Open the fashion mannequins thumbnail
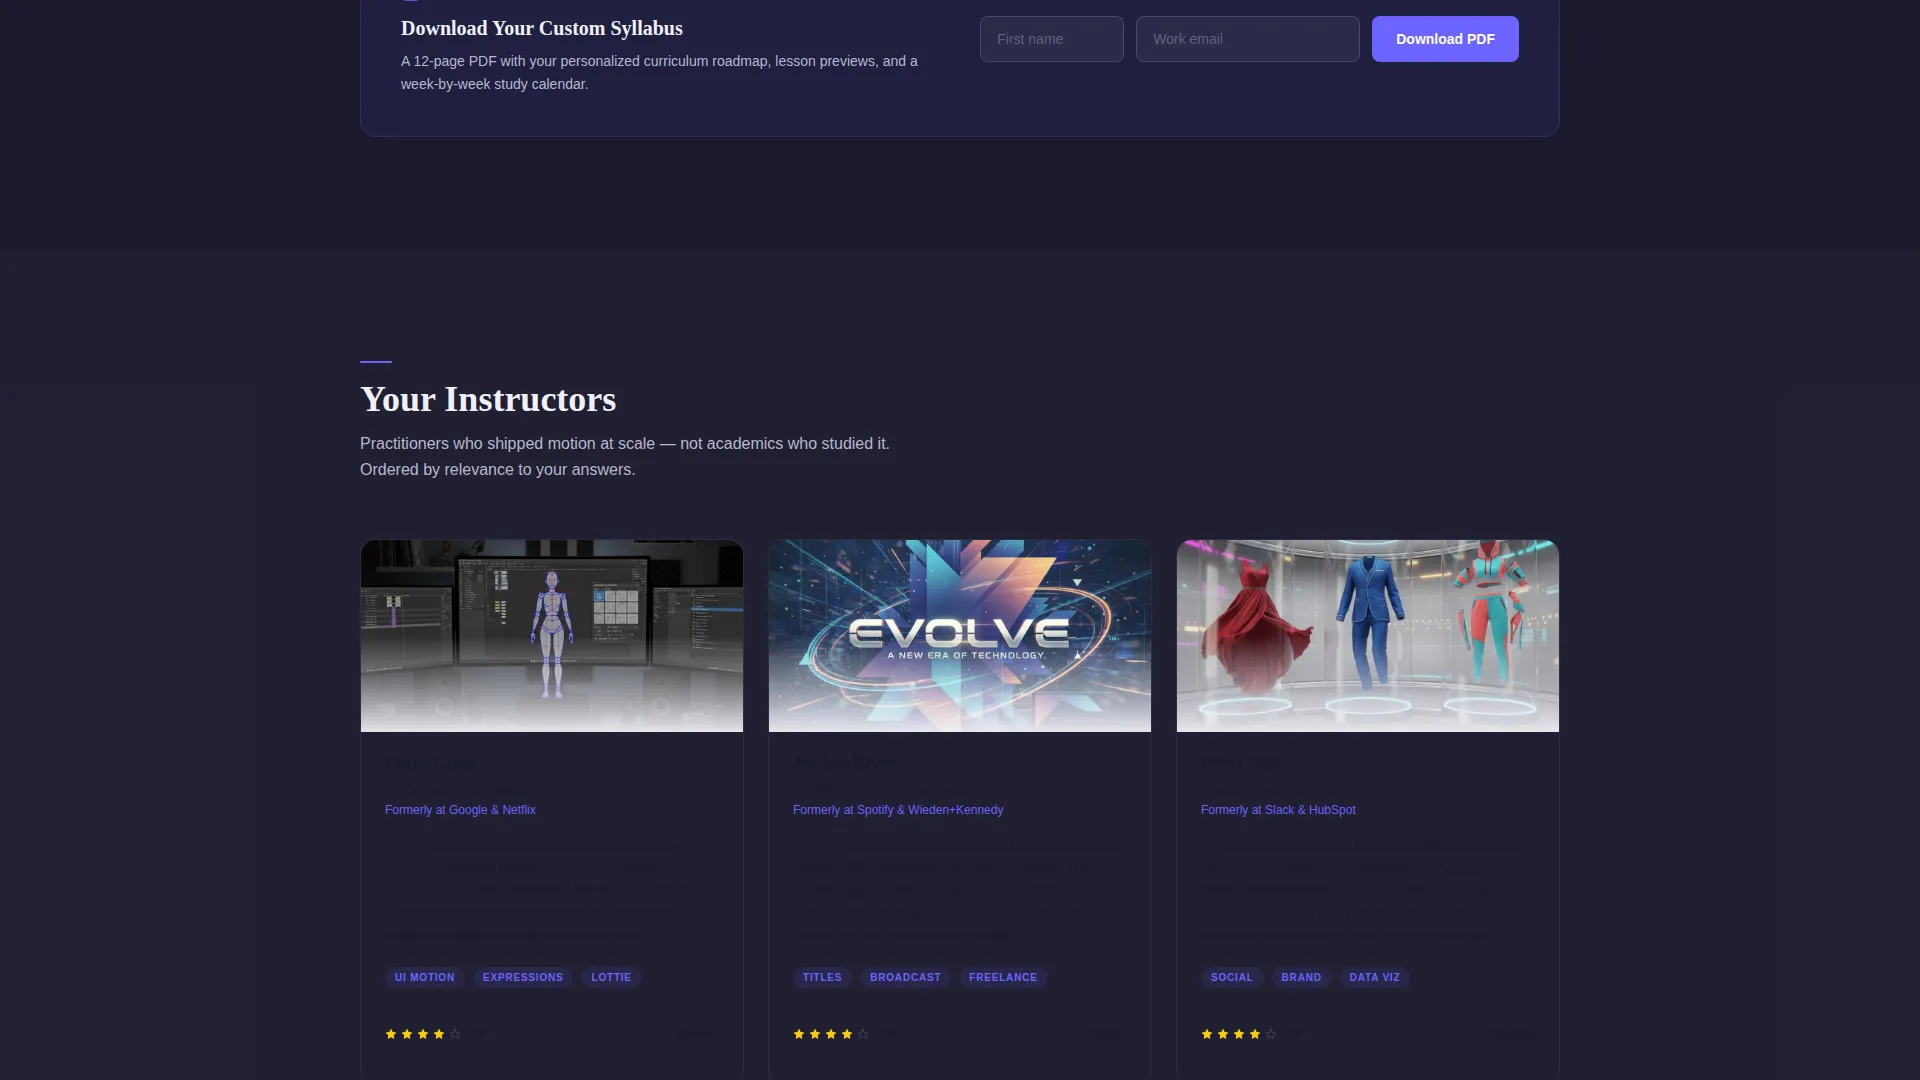The width and height of the screenshot is (1920, 1080). (x=1368, y=636)
